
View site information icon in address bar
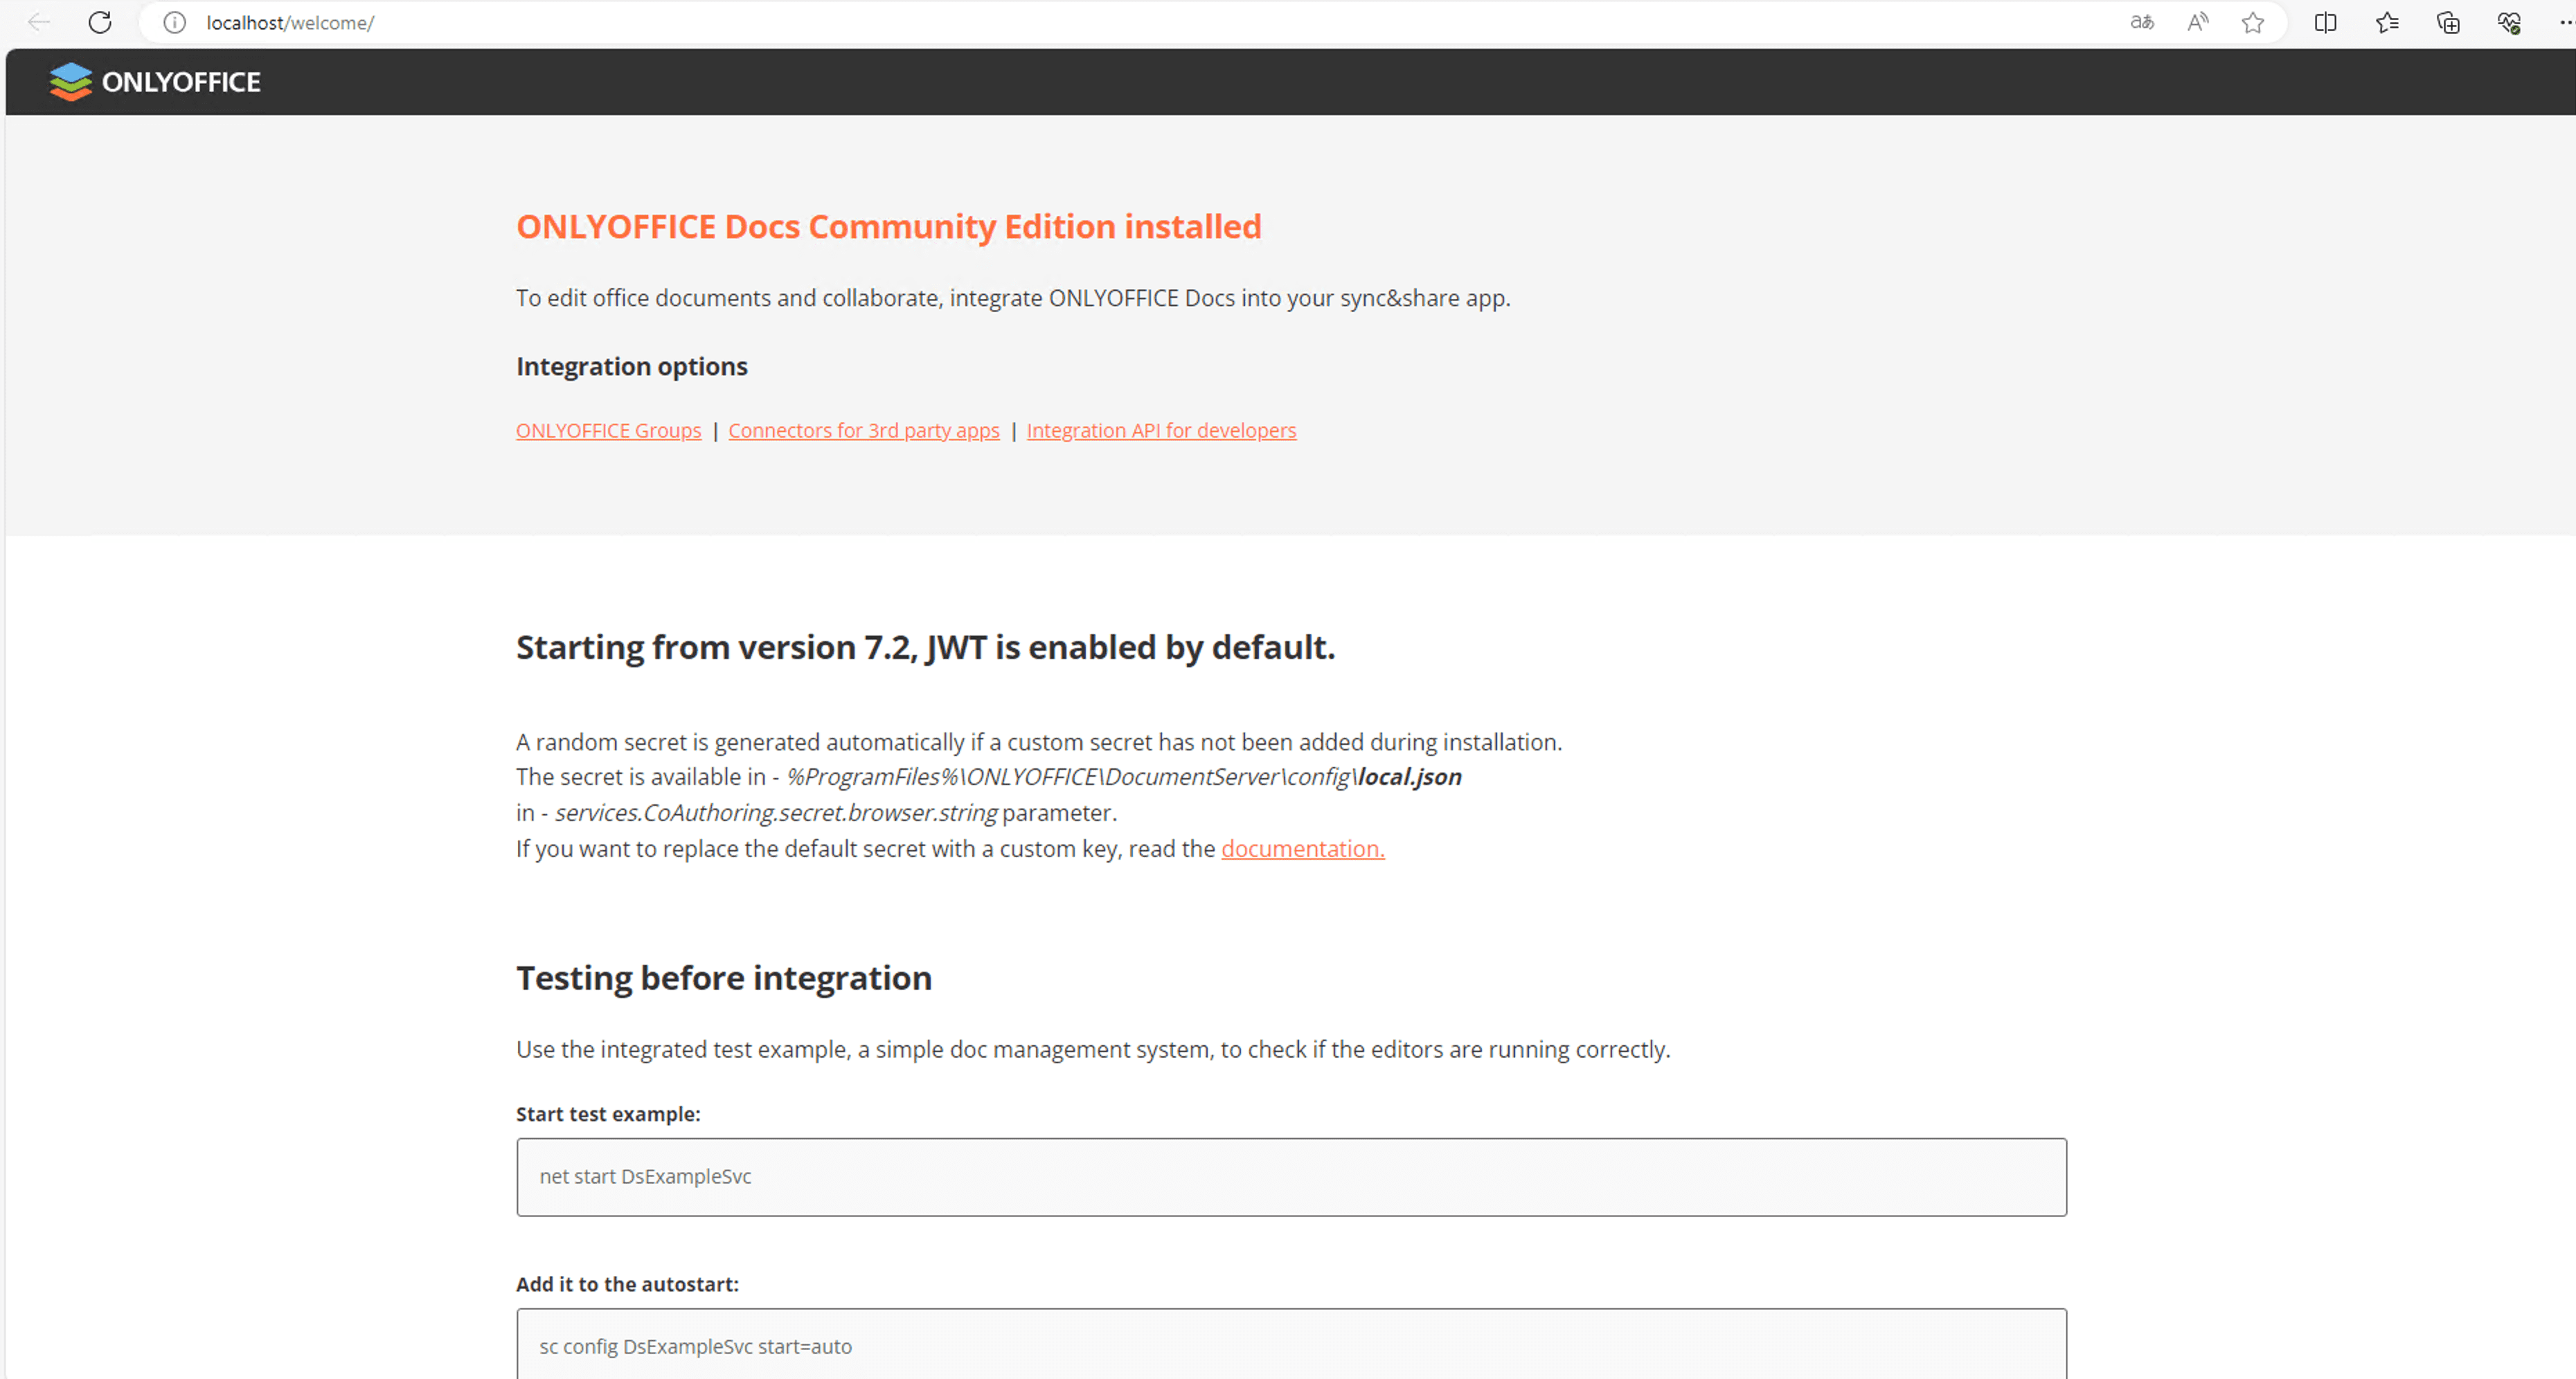tap(175, 22)
